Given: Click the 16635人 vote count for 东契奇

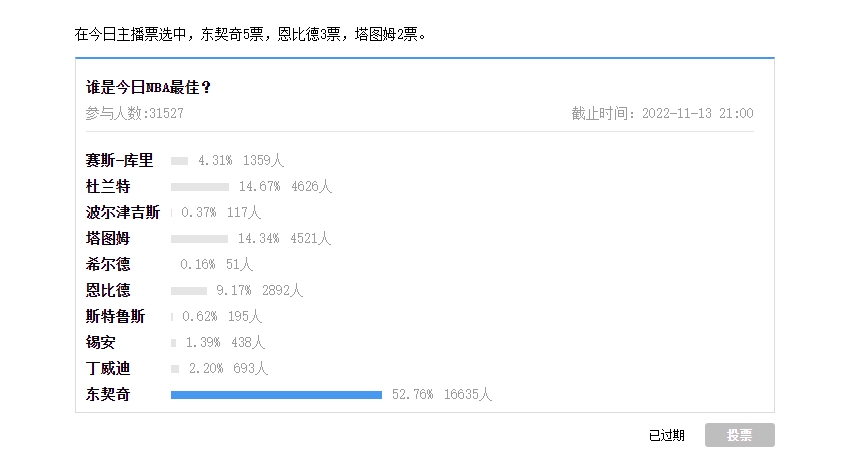Looking at the screenshot, I should [x=468, y=394].
